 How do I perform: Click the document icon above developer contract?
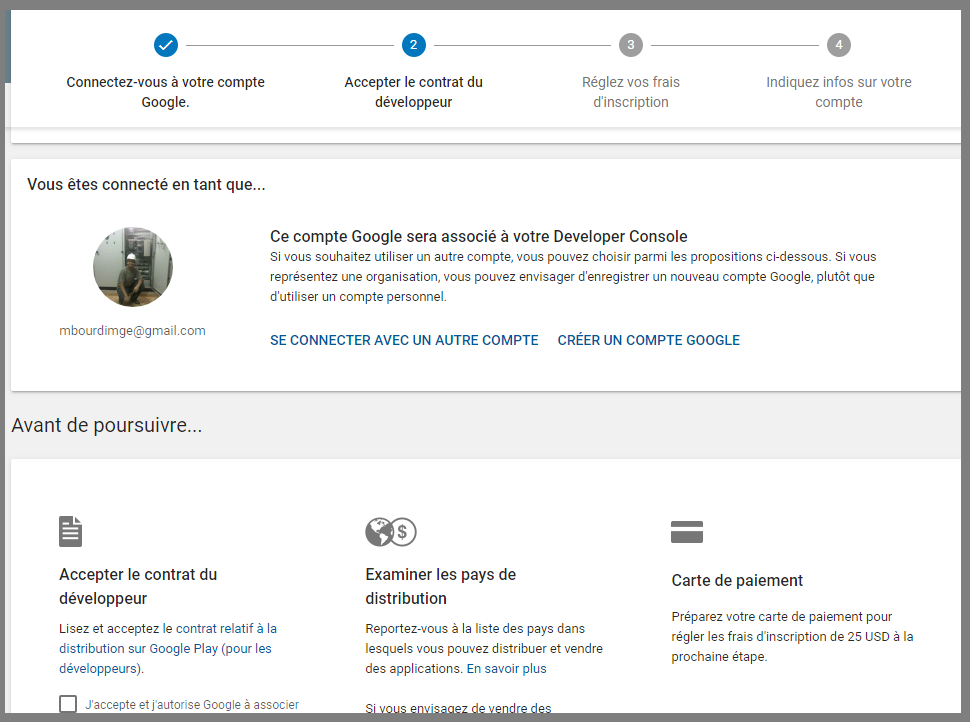click(70, 531)
